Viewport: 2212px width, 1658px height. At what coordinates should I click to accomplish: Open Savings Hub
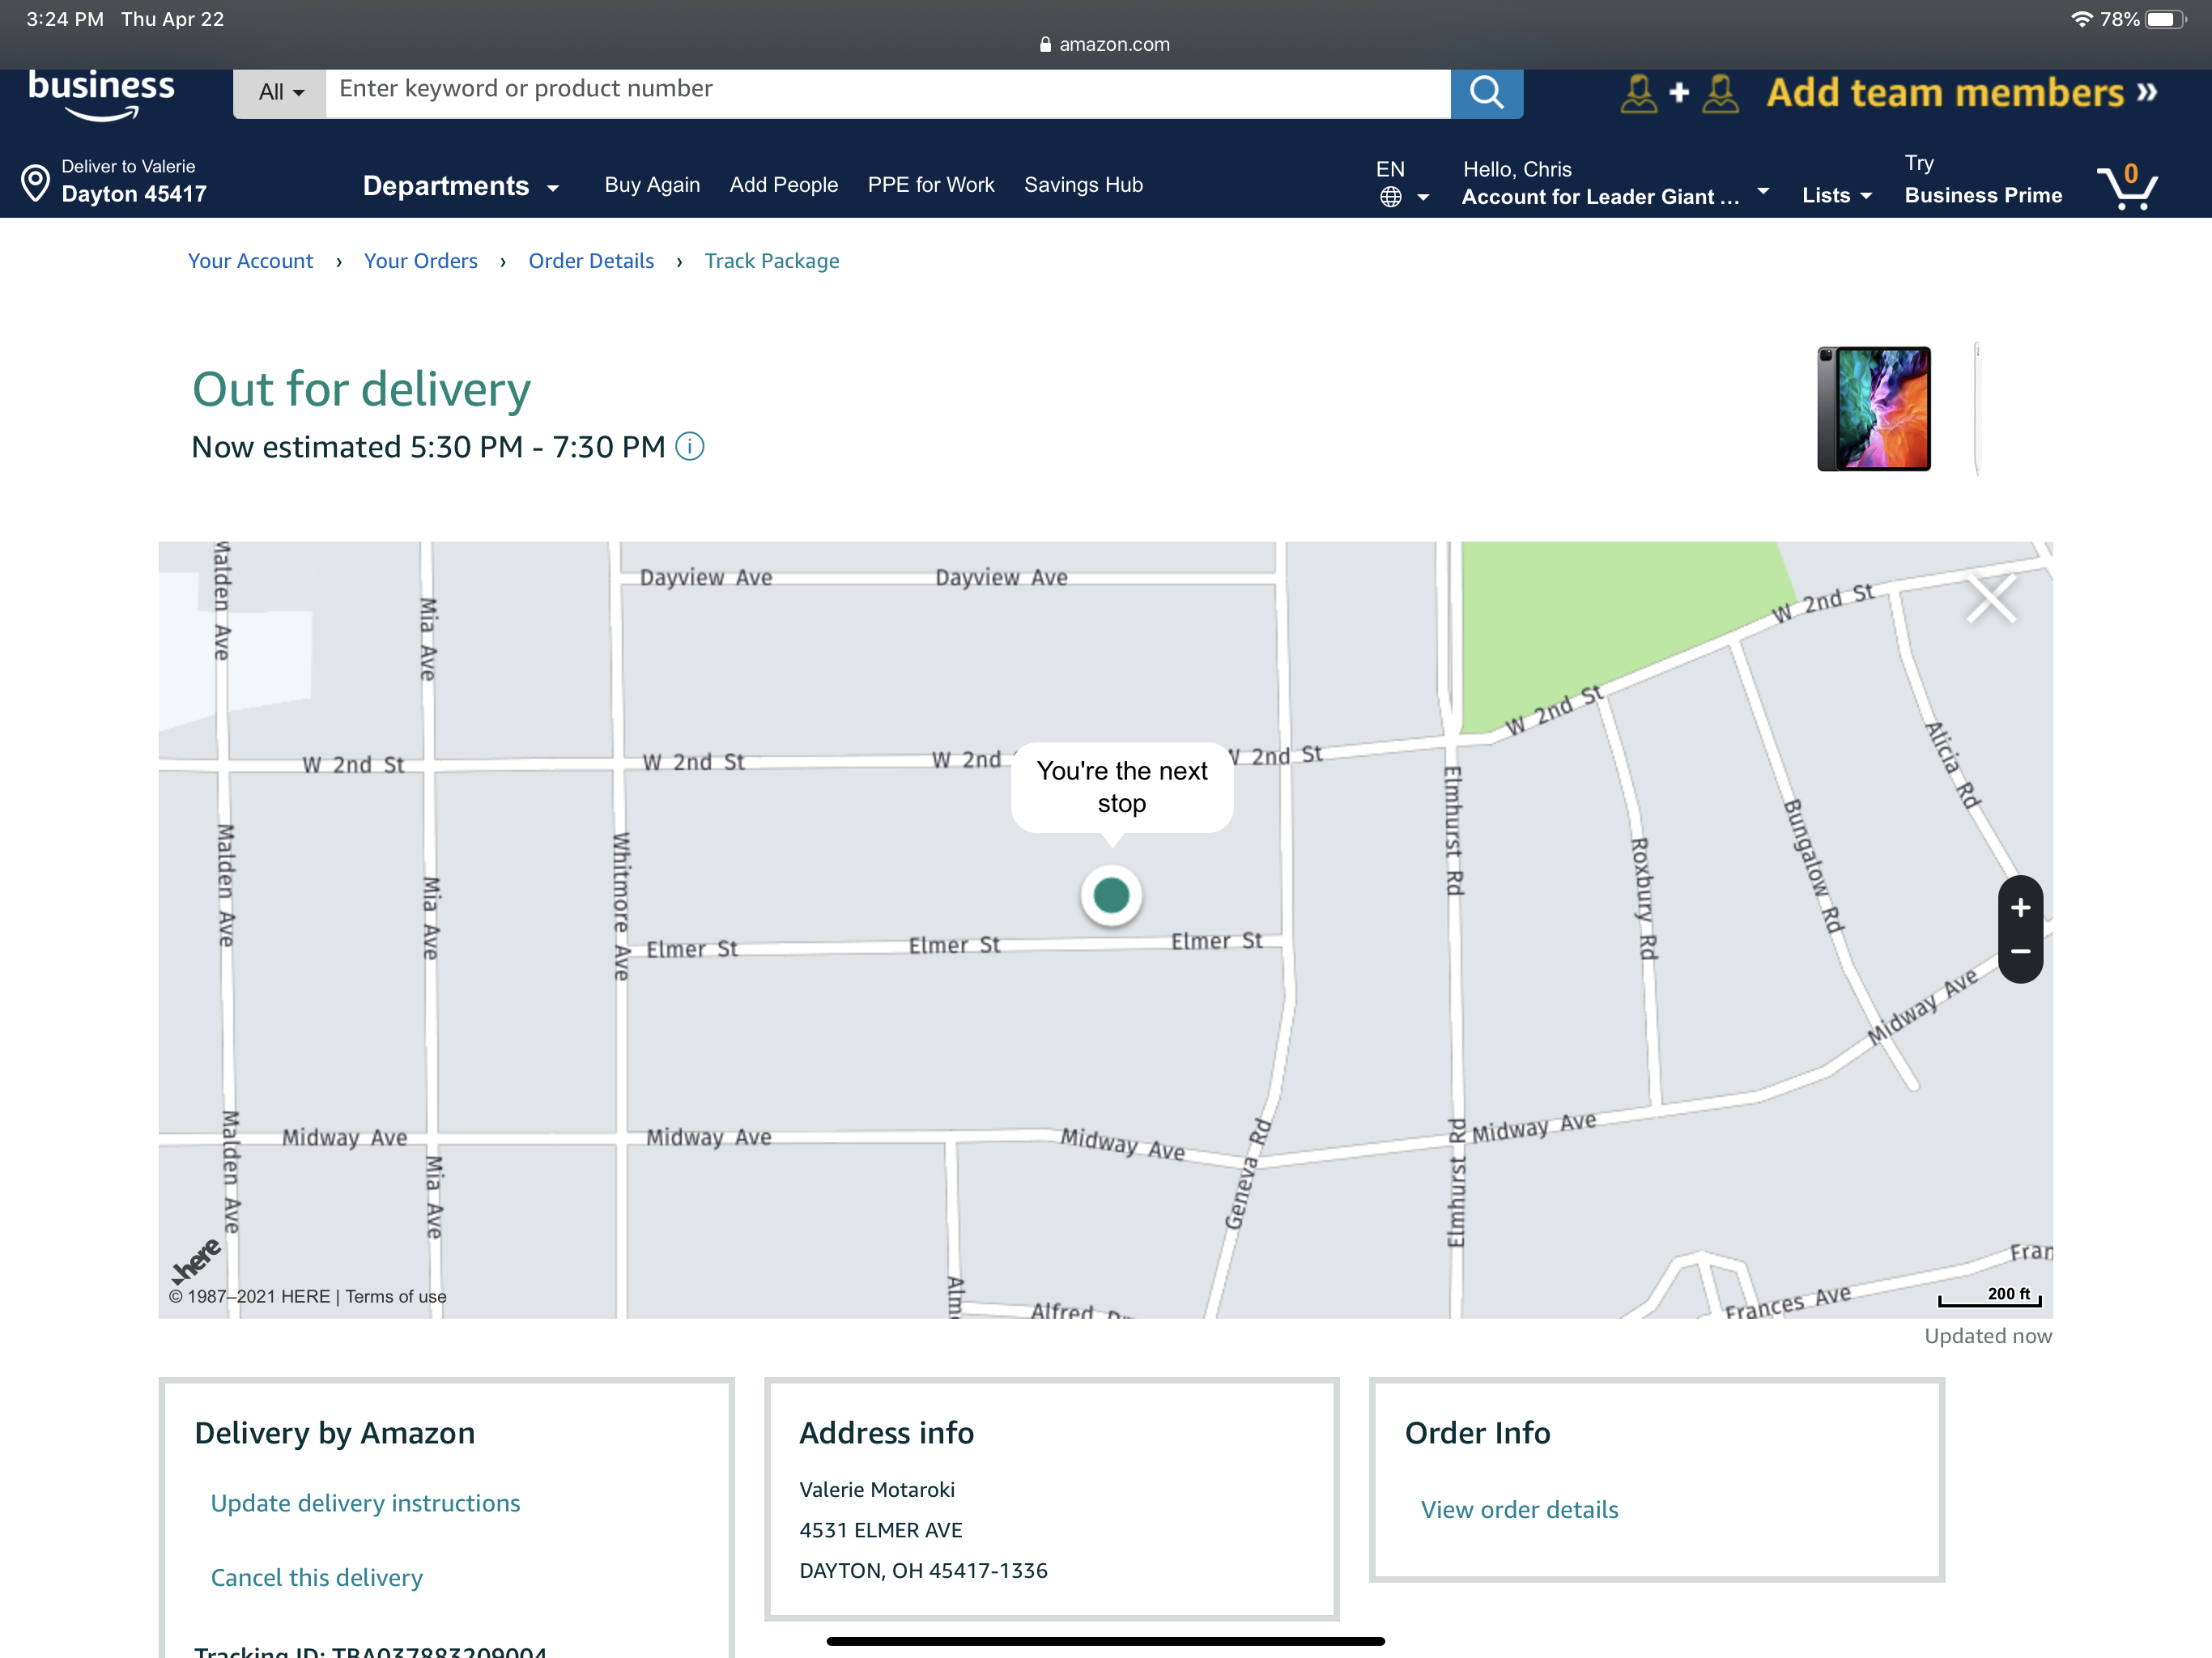pos(1083,185)
